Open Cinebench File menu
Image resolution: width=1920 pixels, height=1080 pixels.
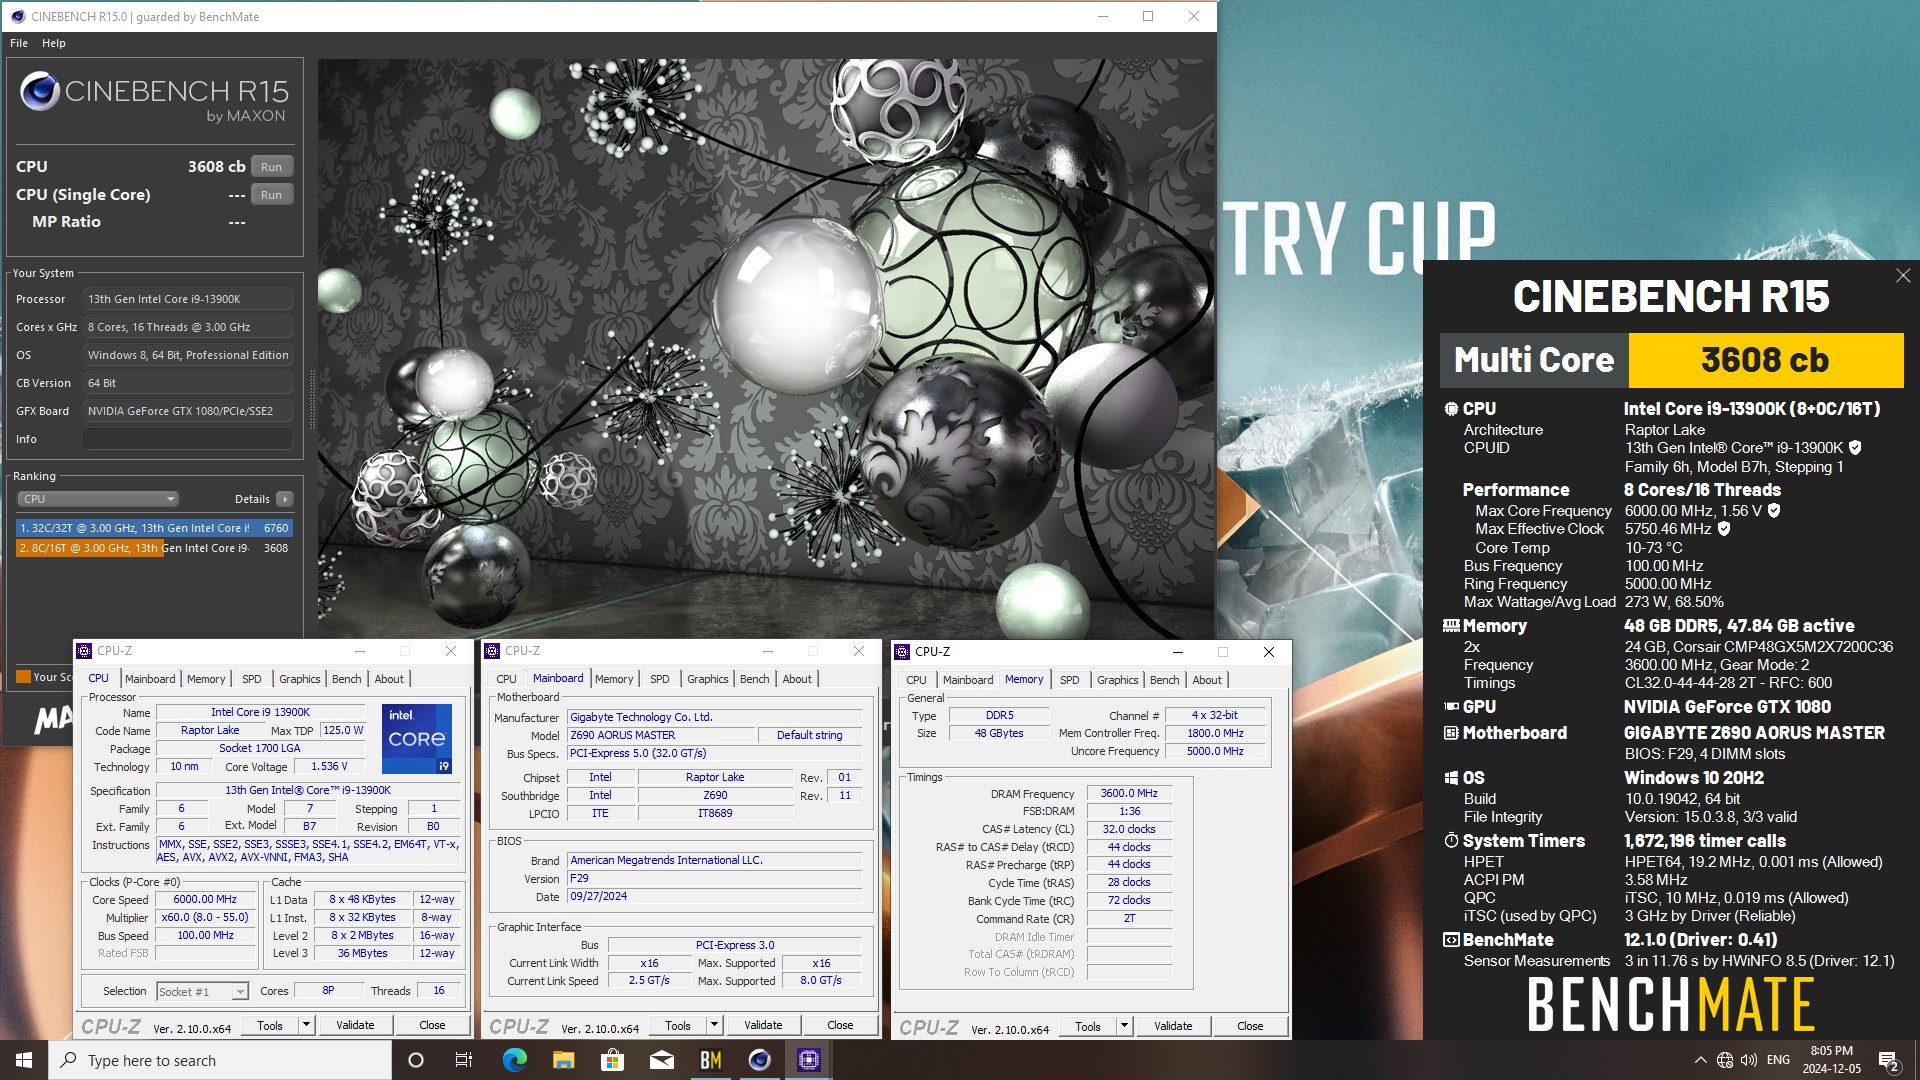click(19, 43)
